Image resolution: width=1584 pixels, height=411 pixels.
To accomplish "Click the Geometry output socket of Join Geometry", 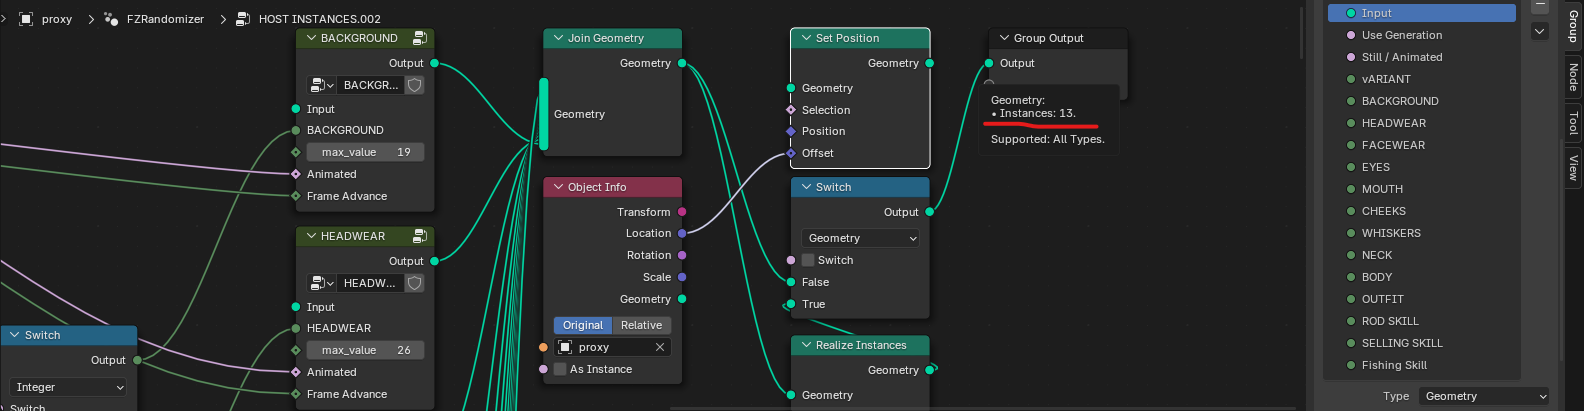I will coord(682,63).
